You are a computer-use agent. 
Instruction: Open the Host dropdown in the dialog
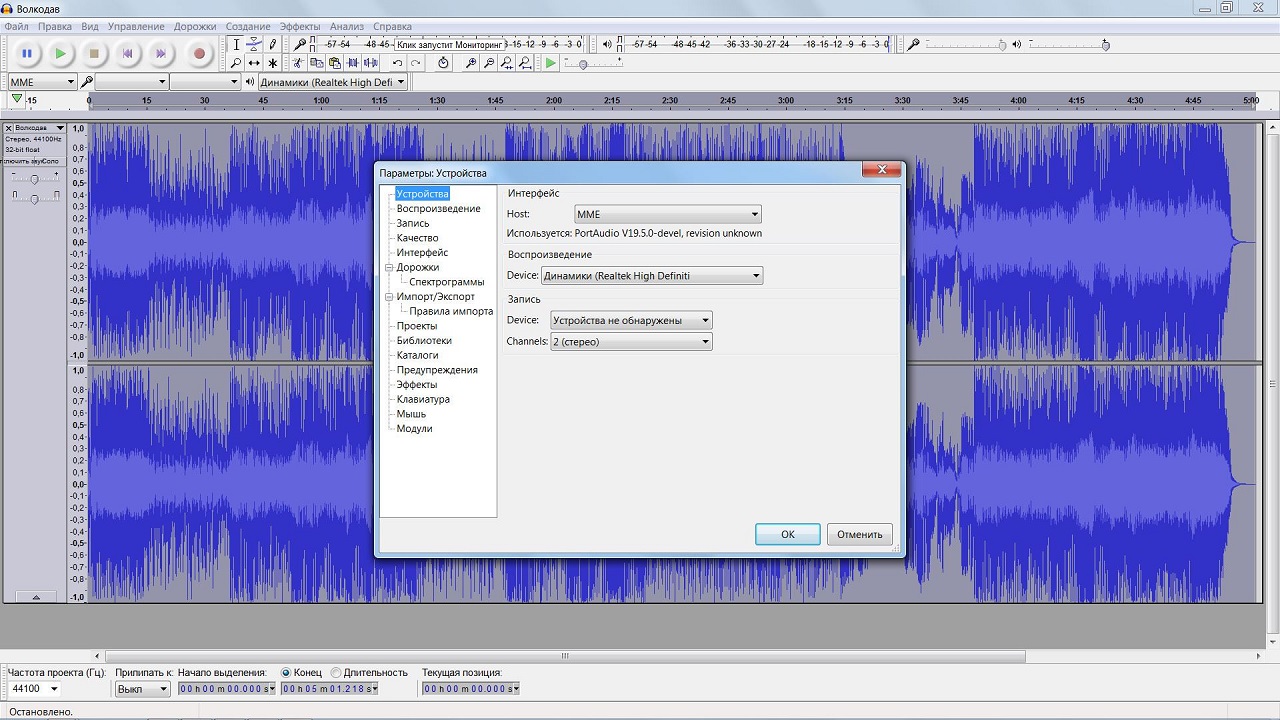(x=667, y=214)
